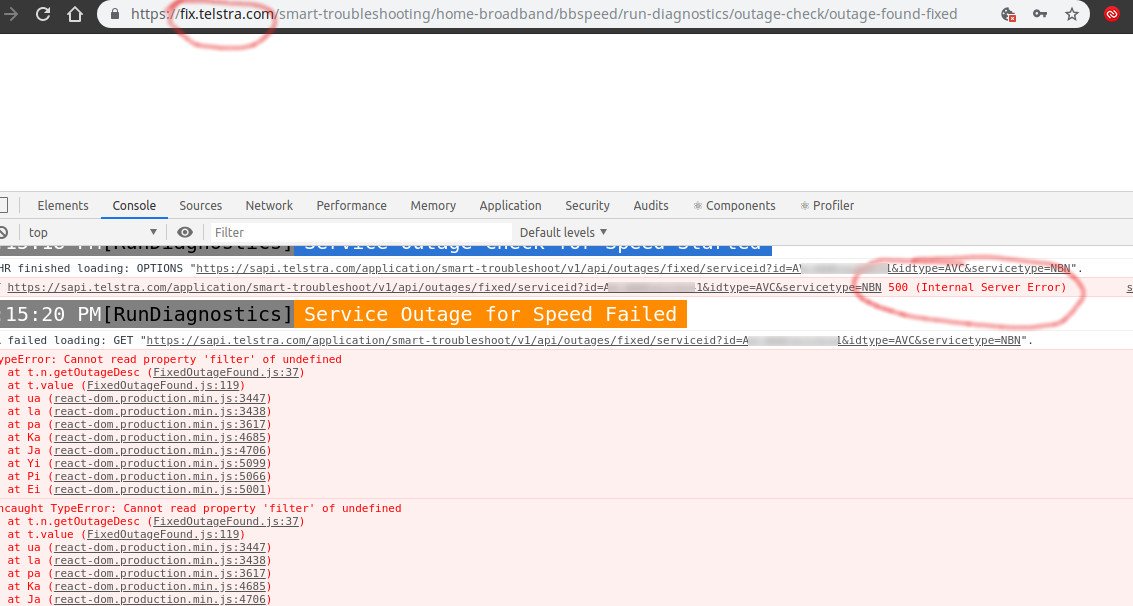Open FixedOutageFound.js:37 in first TypeError stack

[225, 372]
